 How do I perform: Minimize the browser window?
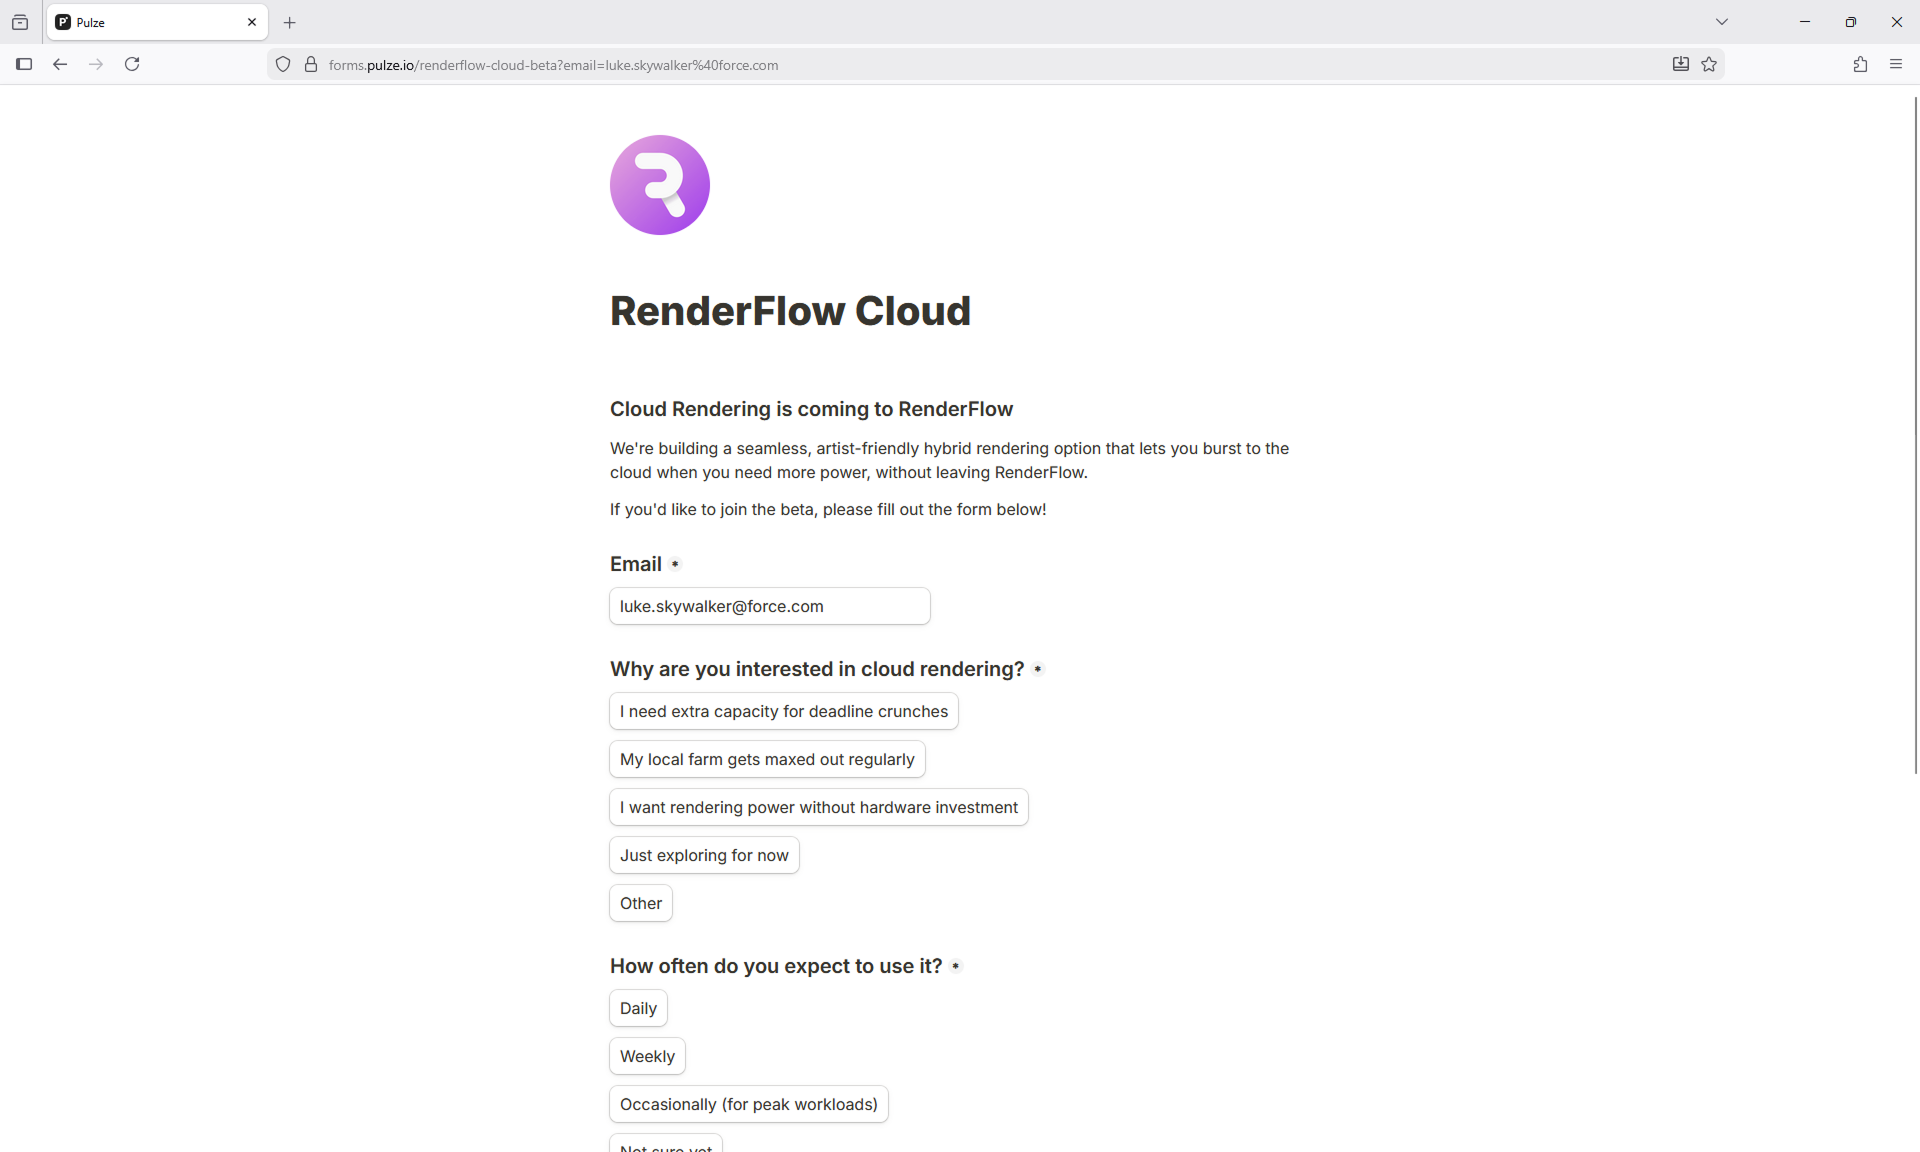point(1805,22)
